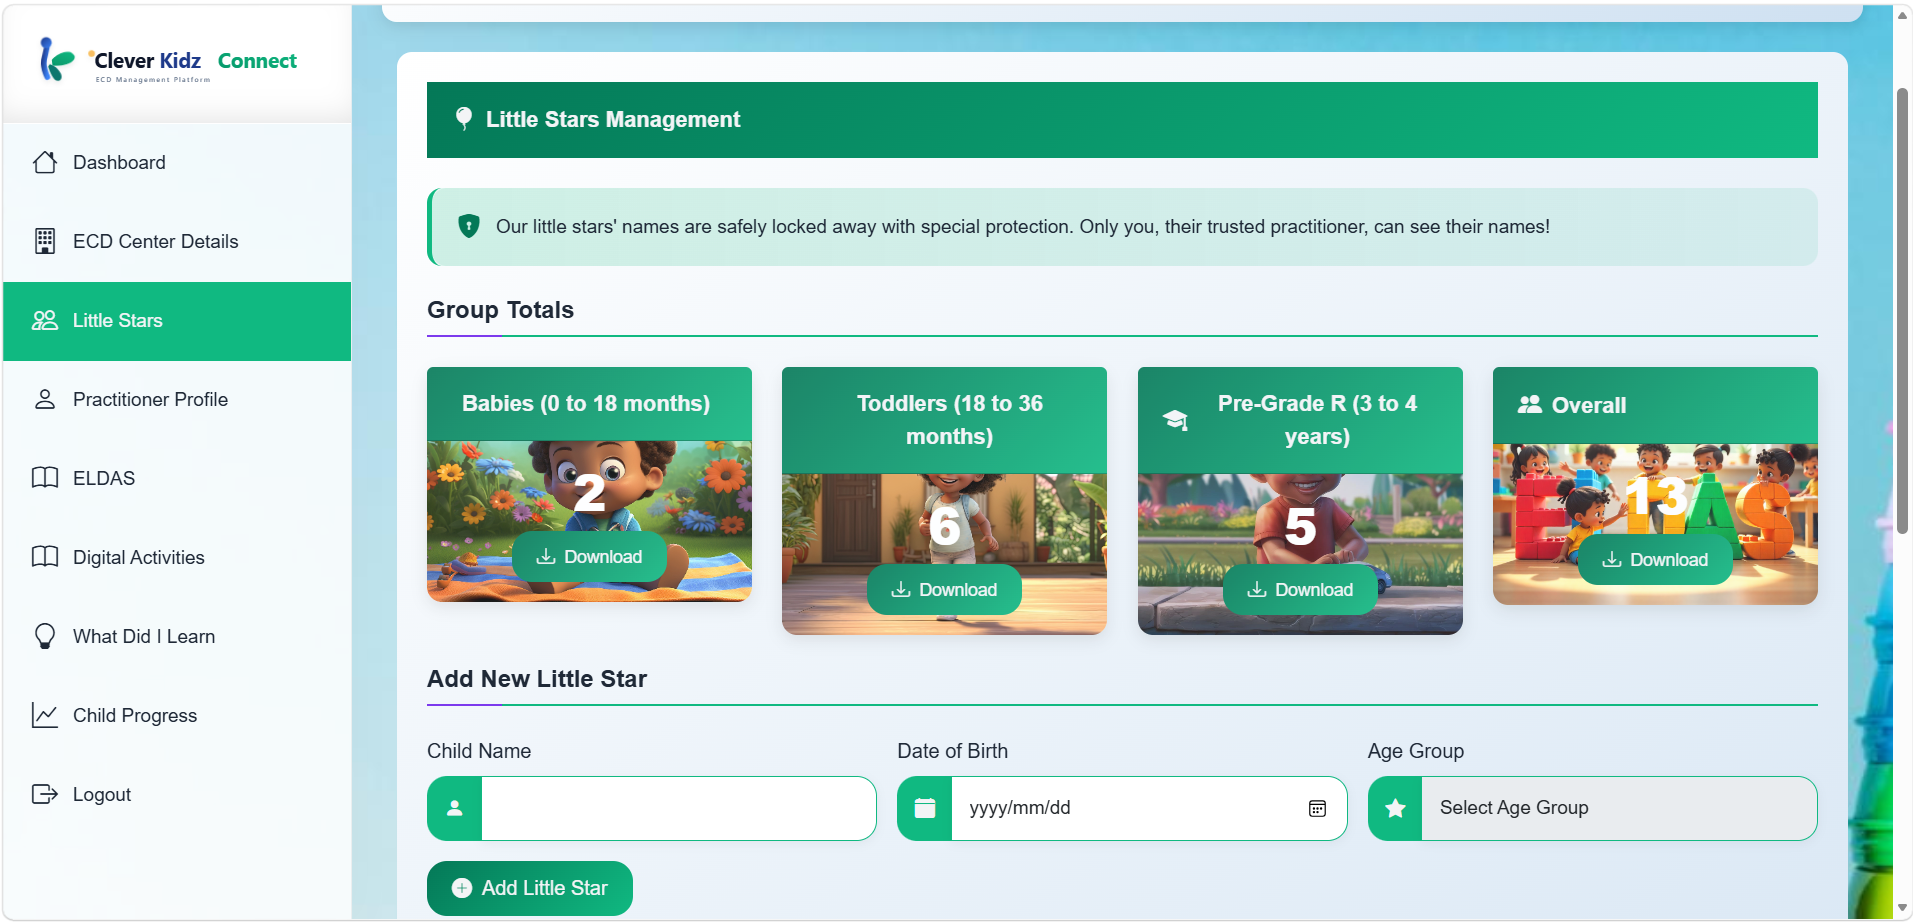Click the Logout arrow icon

pos(45,794)
